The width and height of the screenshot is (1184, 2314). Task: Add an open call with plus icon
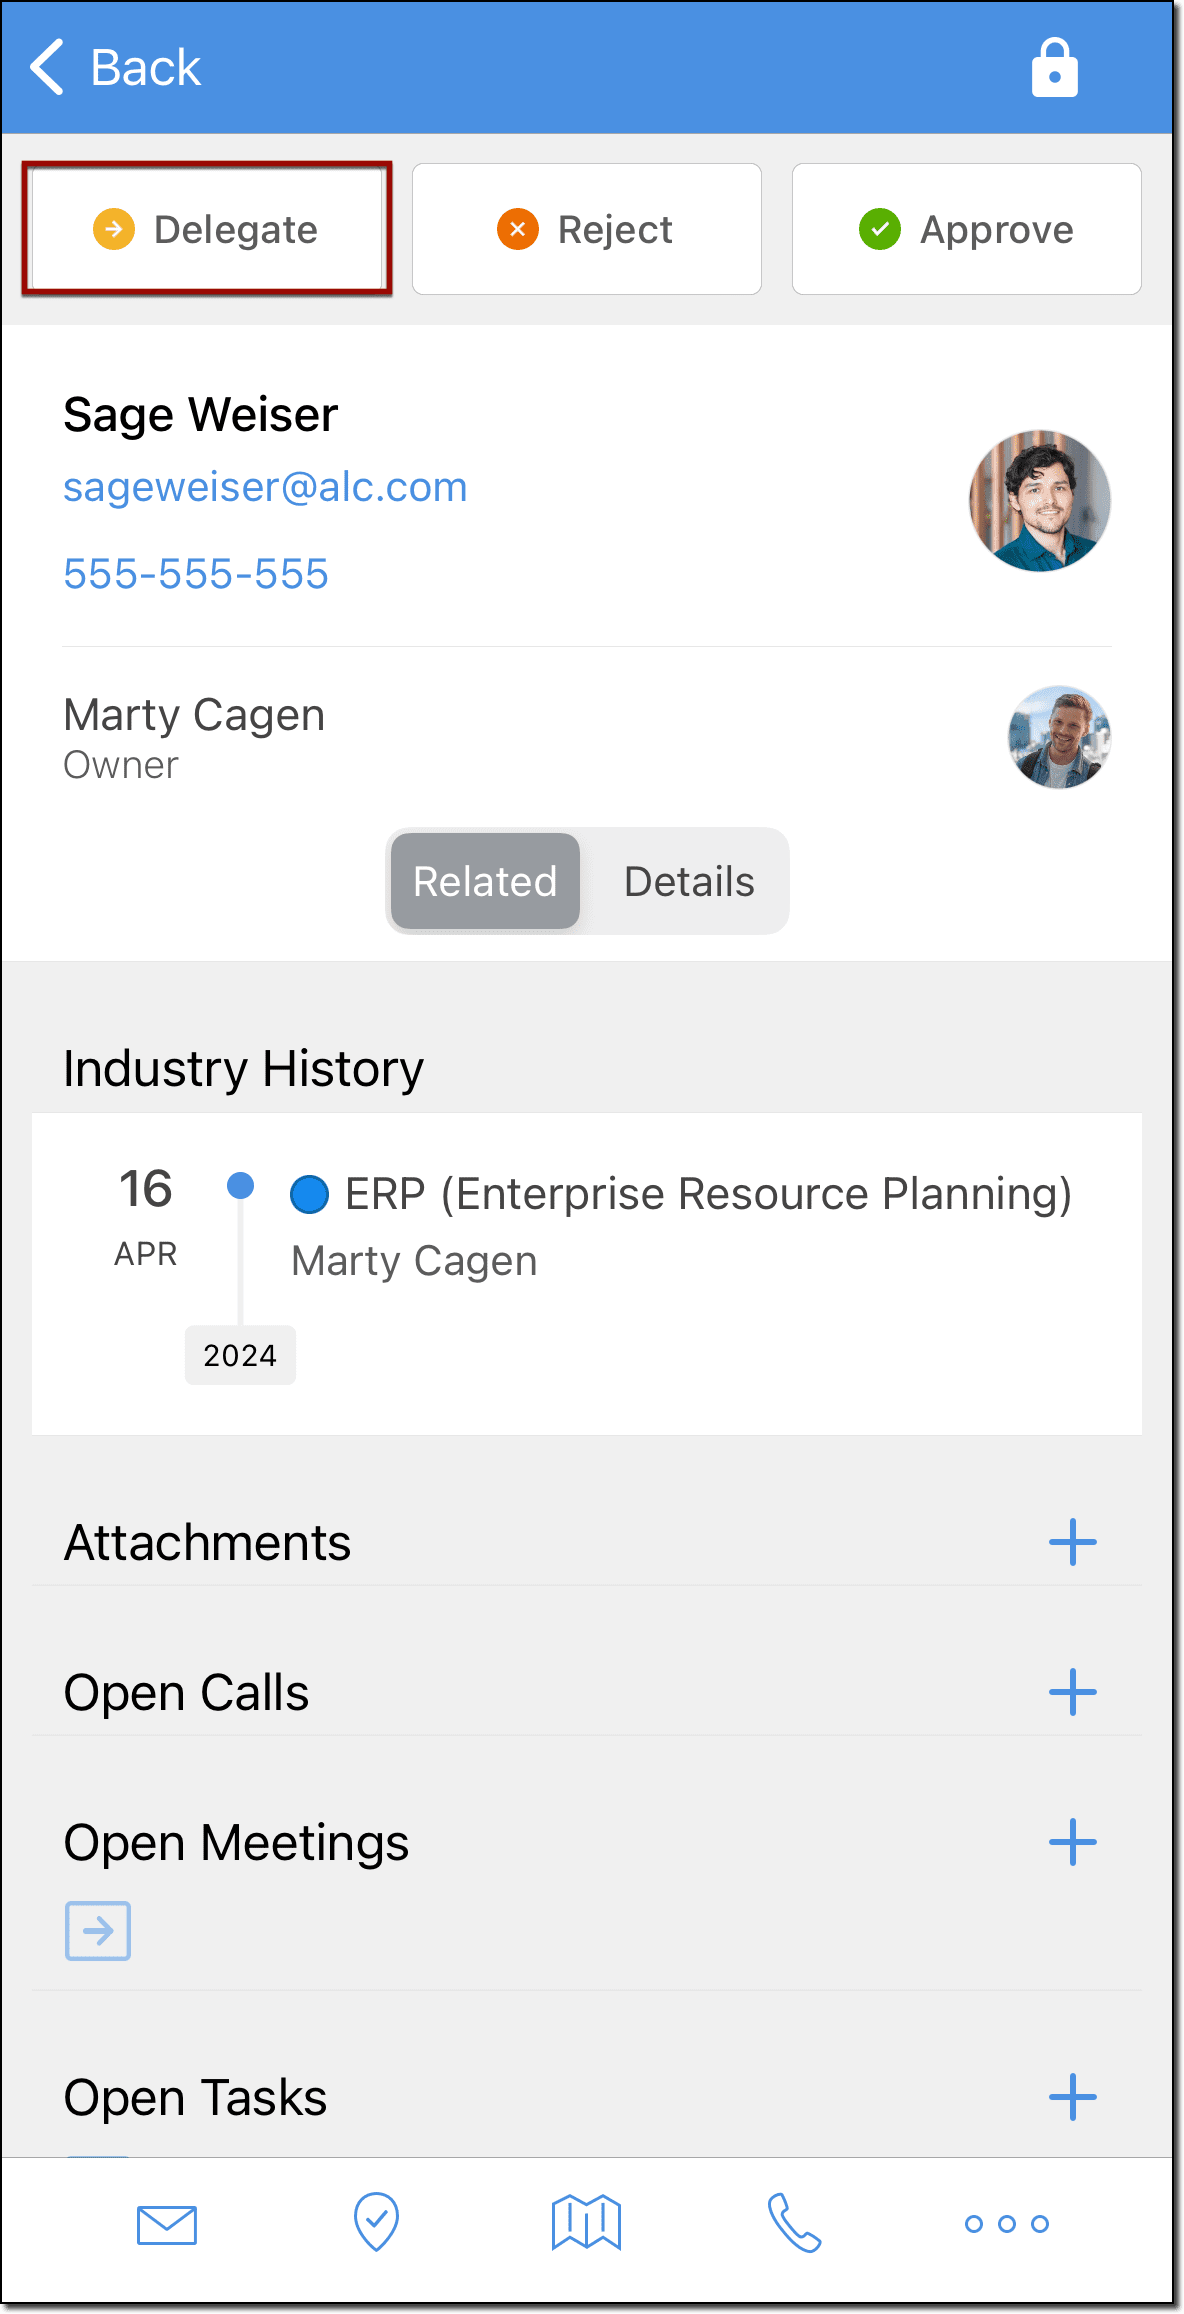tap(1072, 1692)
